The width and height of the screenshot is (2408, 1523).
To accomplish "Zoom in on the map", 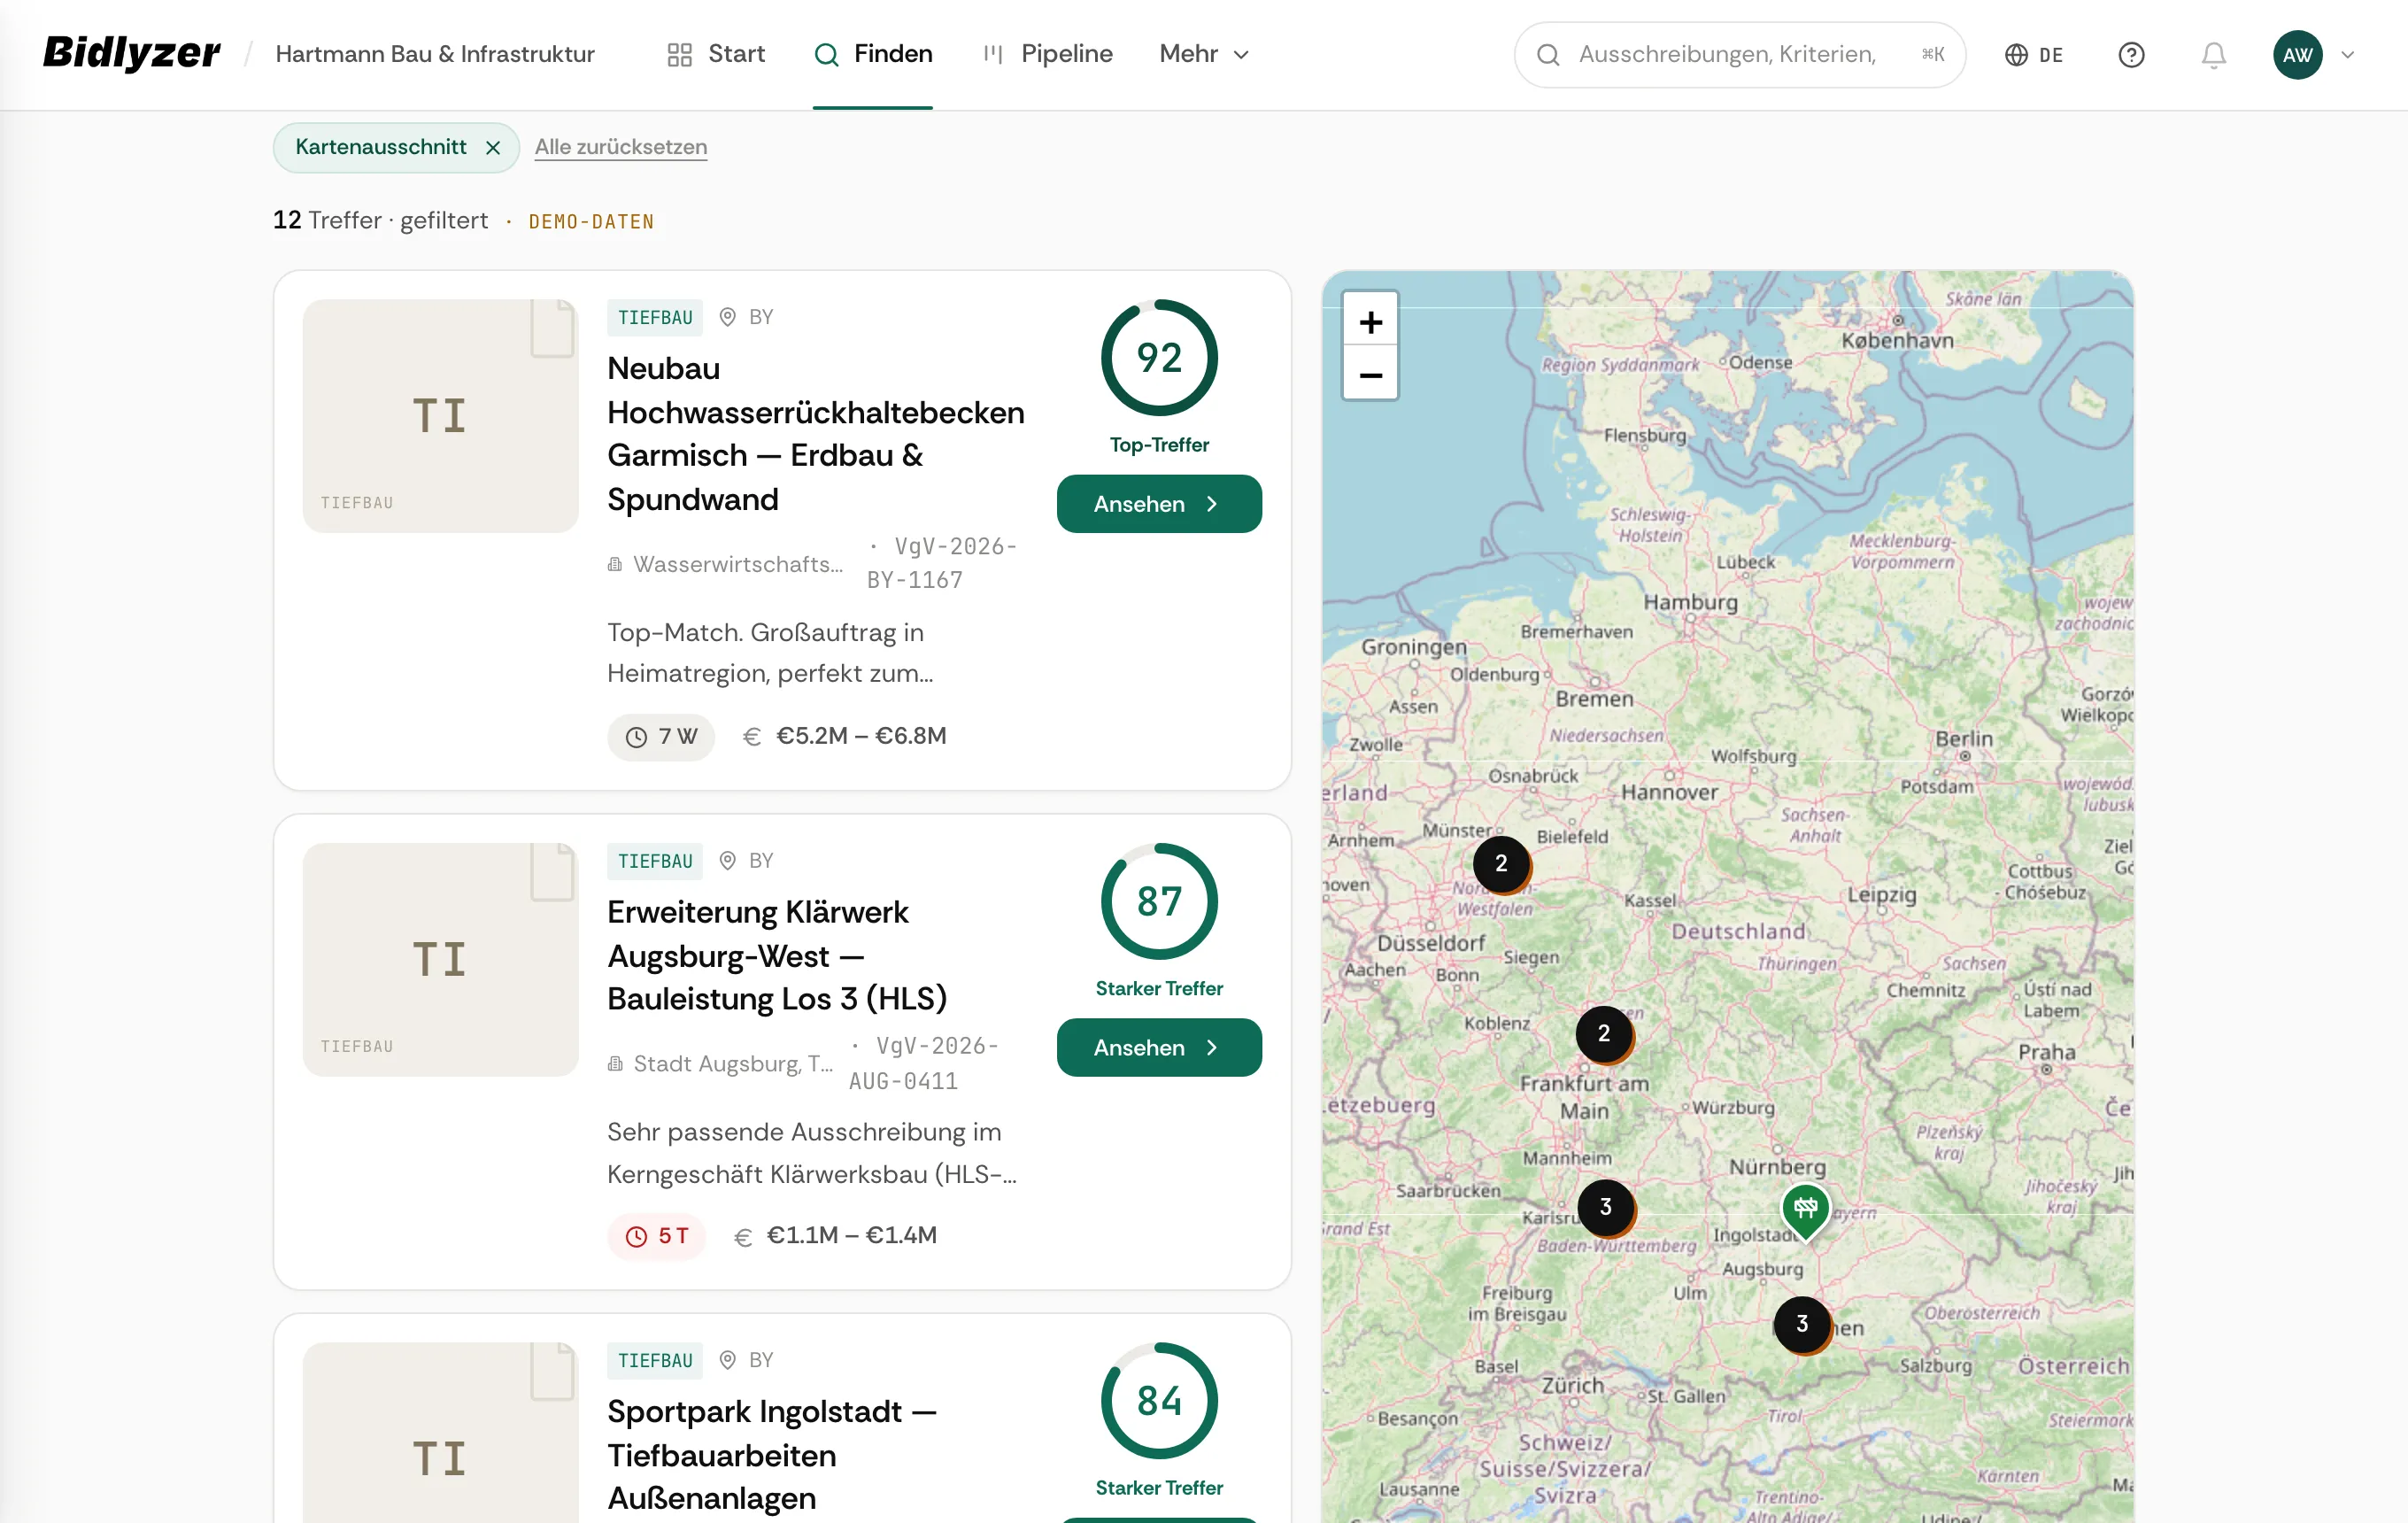I will click(1369, 321).
